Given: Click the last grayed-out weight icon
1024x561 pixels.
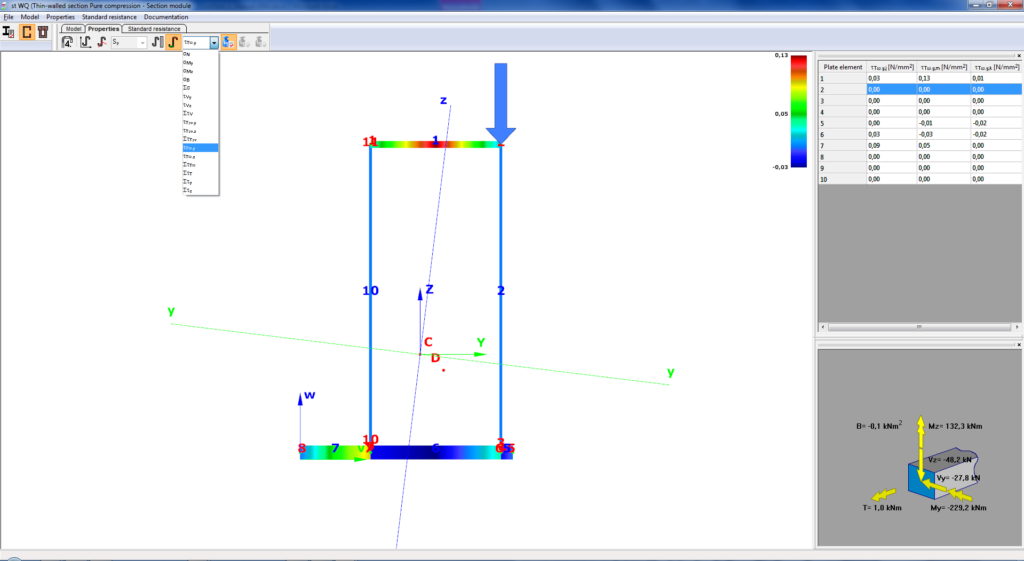Looking at the screenshot, I should pos(260,42).
